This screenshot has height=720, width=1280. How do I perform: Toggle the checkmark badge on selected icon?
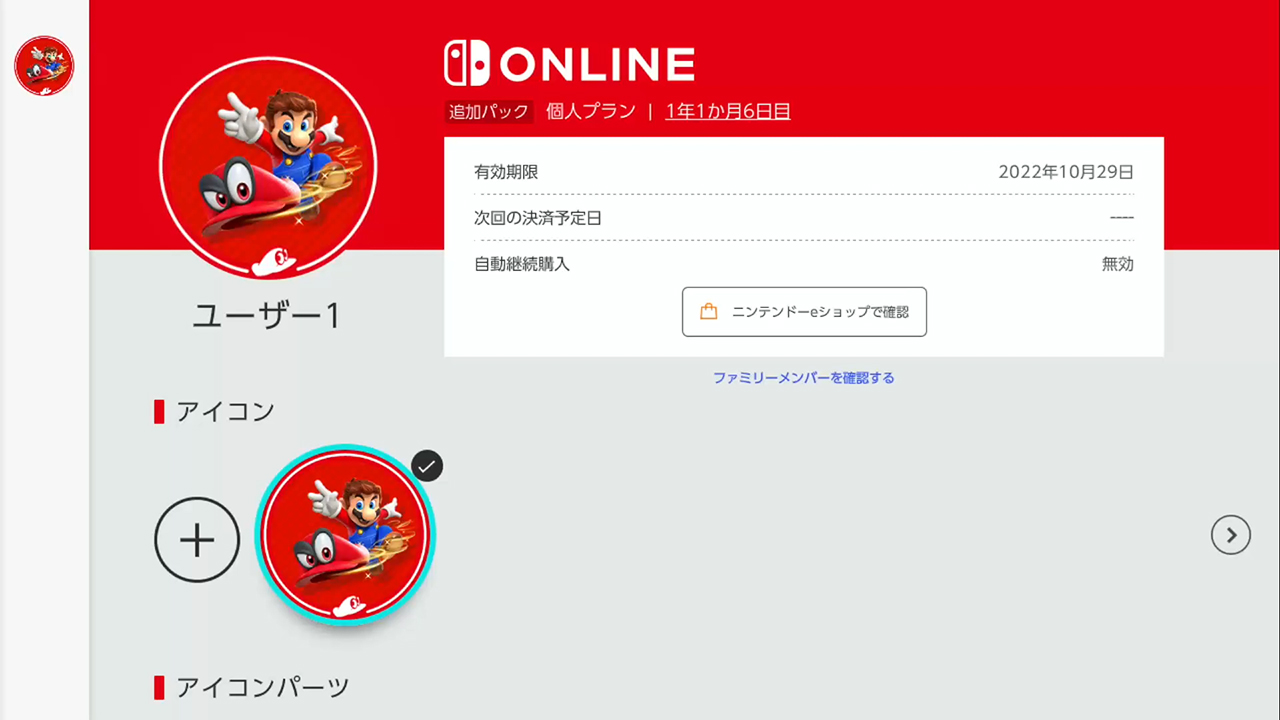[x=427, y=465]
